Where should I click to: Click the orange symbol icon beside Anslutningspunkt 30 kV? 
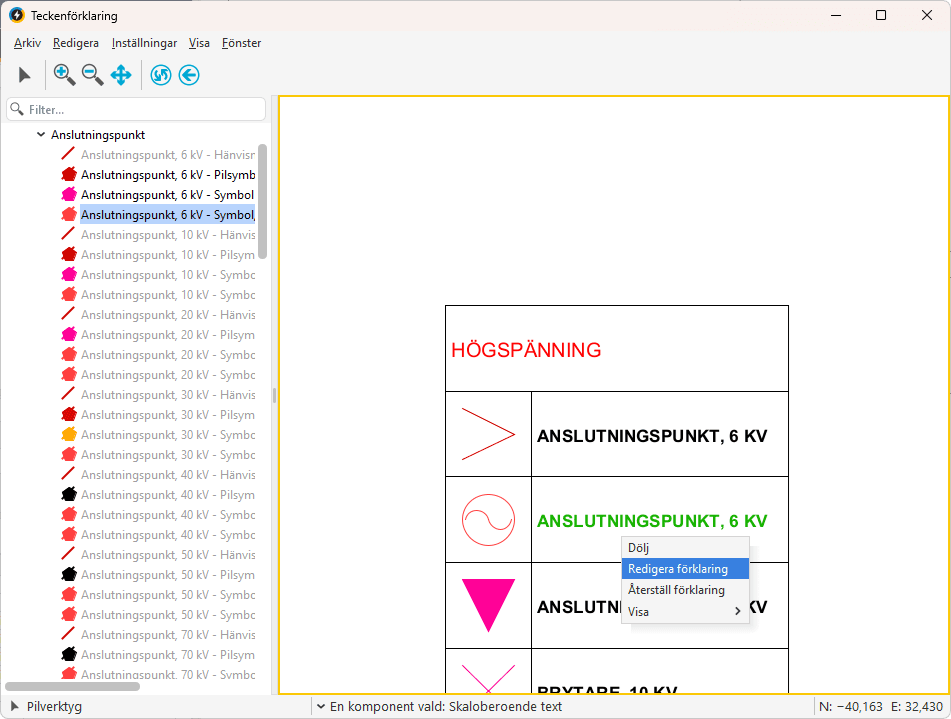tap(69, 435)
